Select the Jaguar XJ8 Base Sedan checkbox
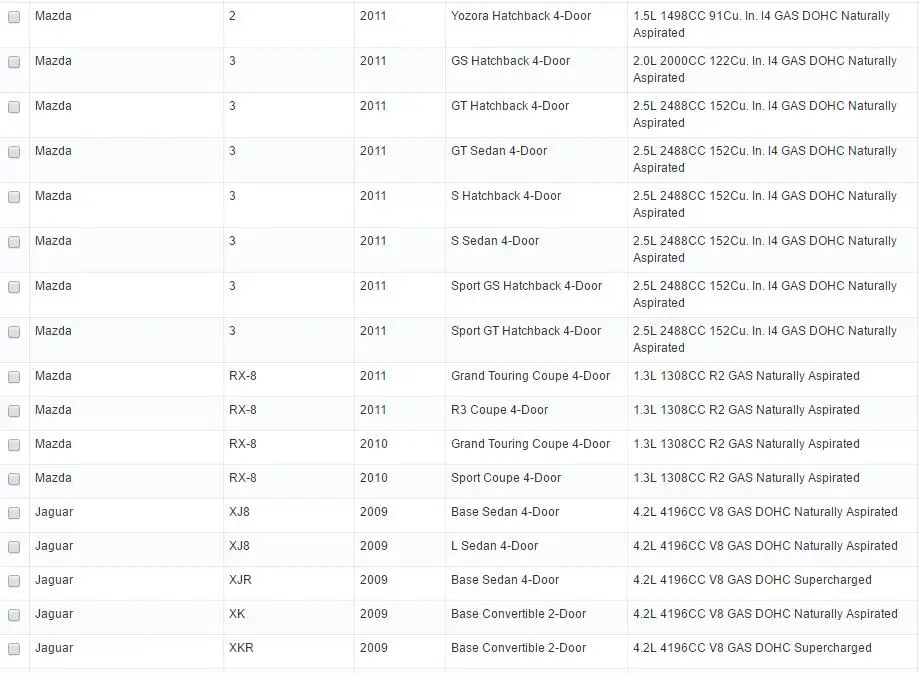 tap(14, 513)
